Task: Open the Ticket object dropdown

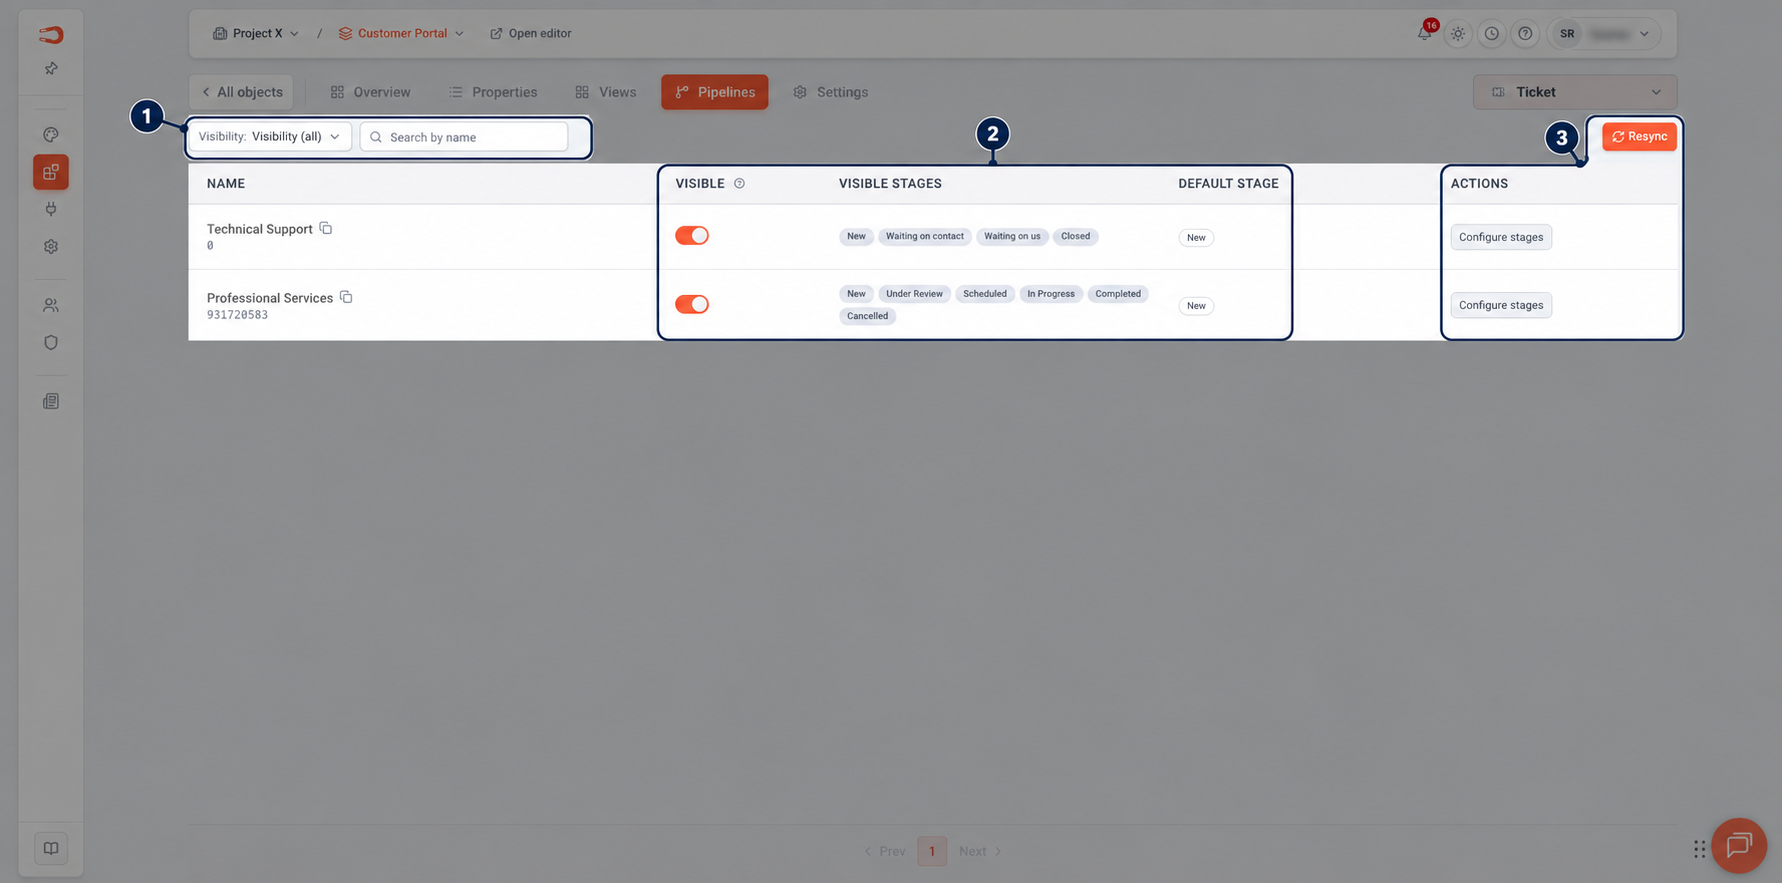Action: click(x=1575, y=92)
